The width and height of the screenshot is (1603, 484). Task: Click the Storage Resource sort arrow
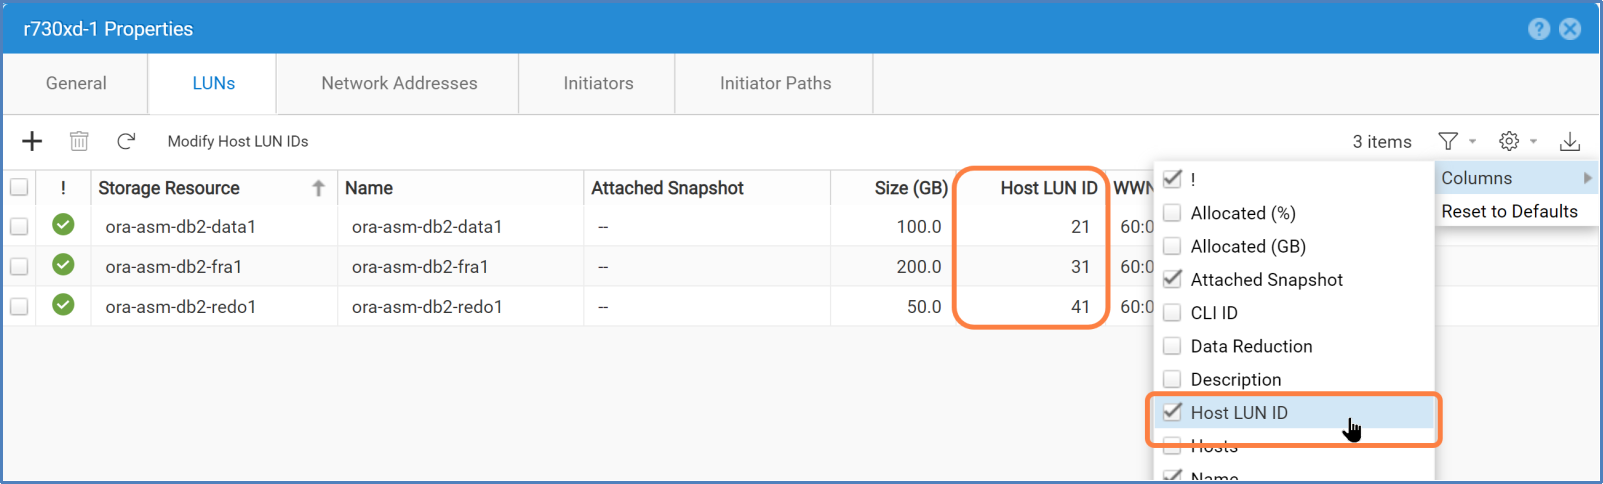point(318,188)
